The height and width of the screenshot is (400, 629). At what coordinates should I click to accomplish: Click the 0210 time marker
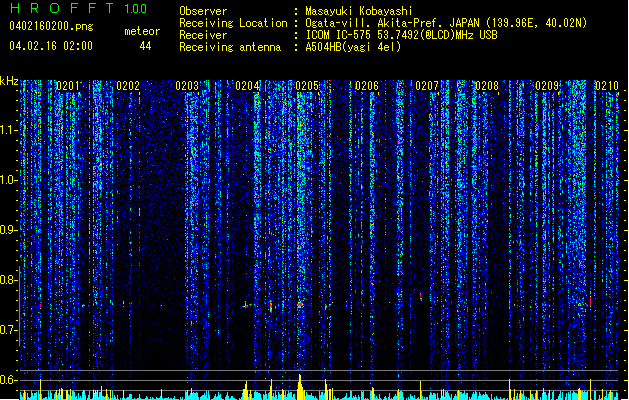pos(607,86)
